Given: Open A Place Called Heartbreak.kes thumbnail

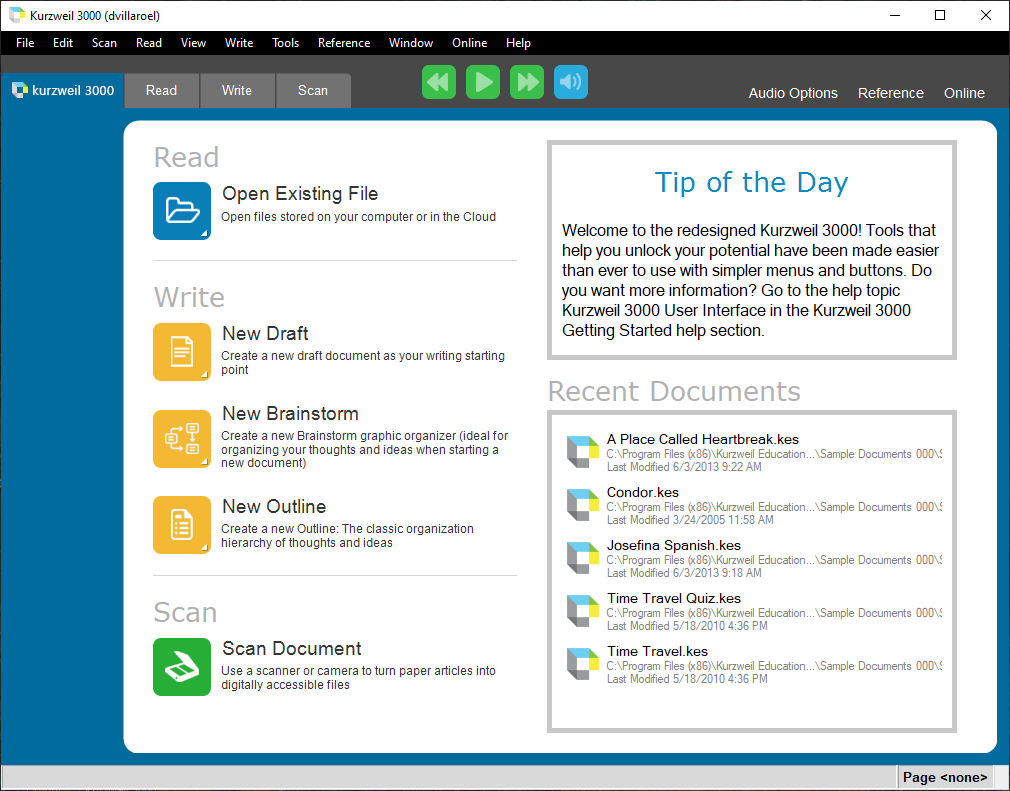Looking at the screenshot, I should coord(581,452).
